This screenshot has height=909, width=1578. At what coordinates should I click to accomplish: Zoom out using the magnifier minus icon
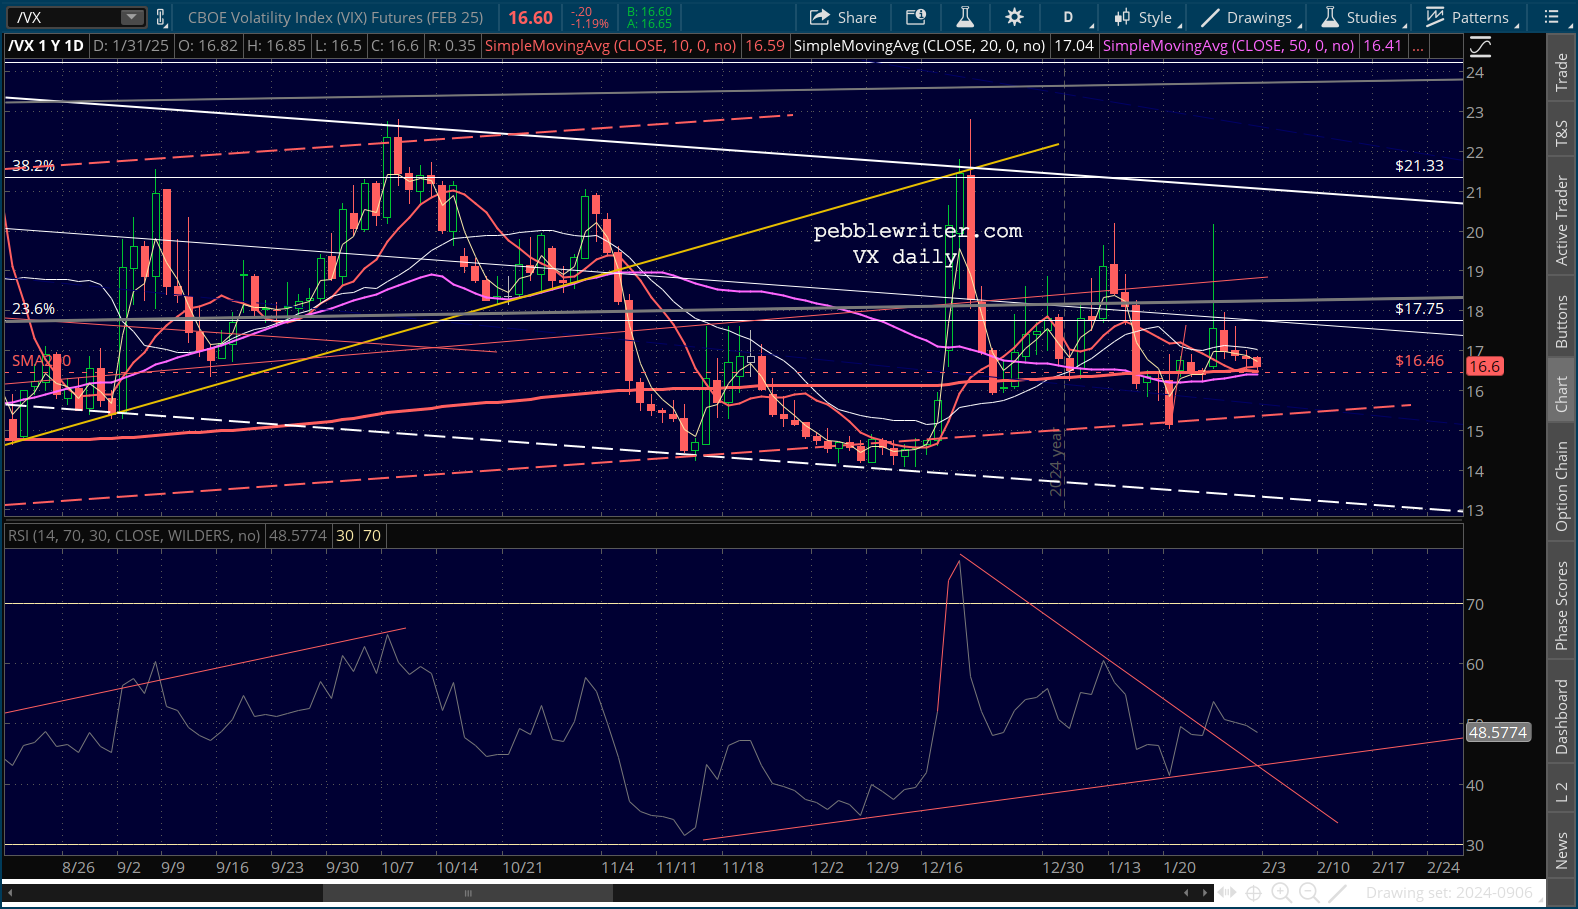click(x=1309, y=892)
